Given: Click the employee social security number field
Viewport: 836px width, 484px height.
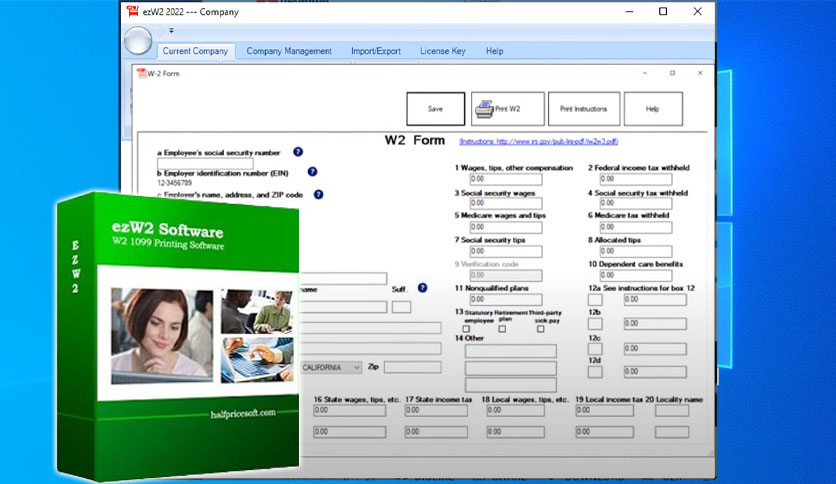Looking at the screenshot, I should click(x=205, y=163).
